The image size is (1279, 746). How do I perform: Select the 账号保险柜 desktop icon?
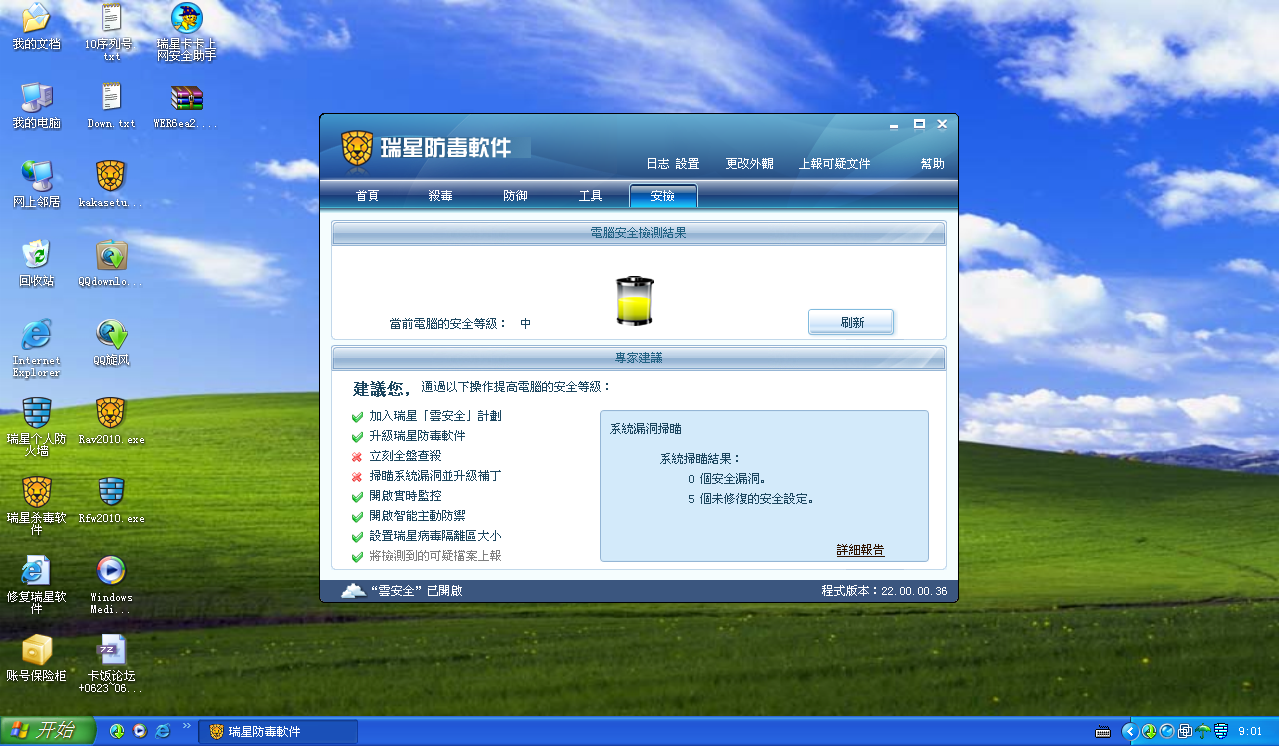pyautogui.click(x=36, y=657)
